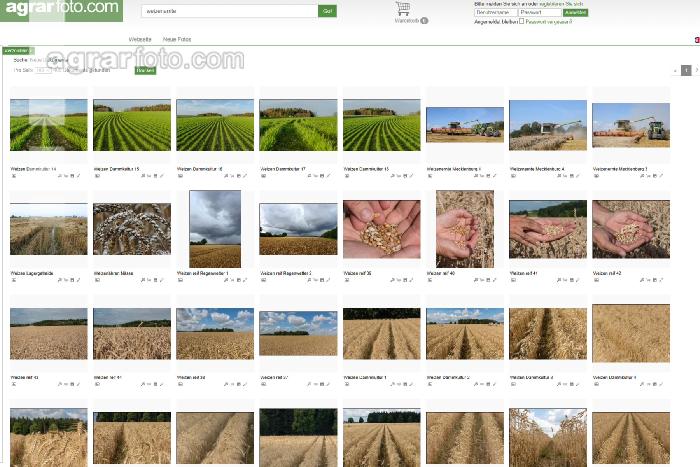
Task: Click magnifier icon under Weizen Dammkultur 14
Action: pos(59,176)
